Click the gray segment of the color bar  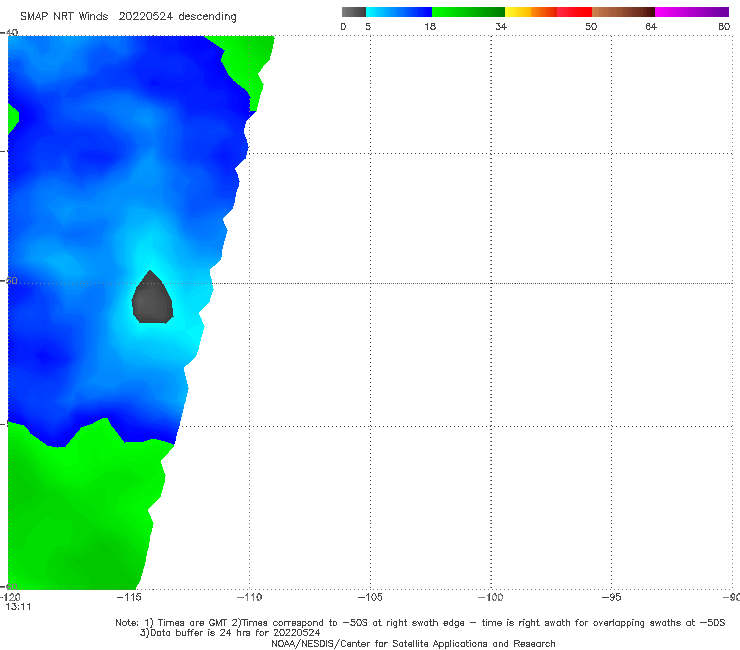[x=354, y=12]
